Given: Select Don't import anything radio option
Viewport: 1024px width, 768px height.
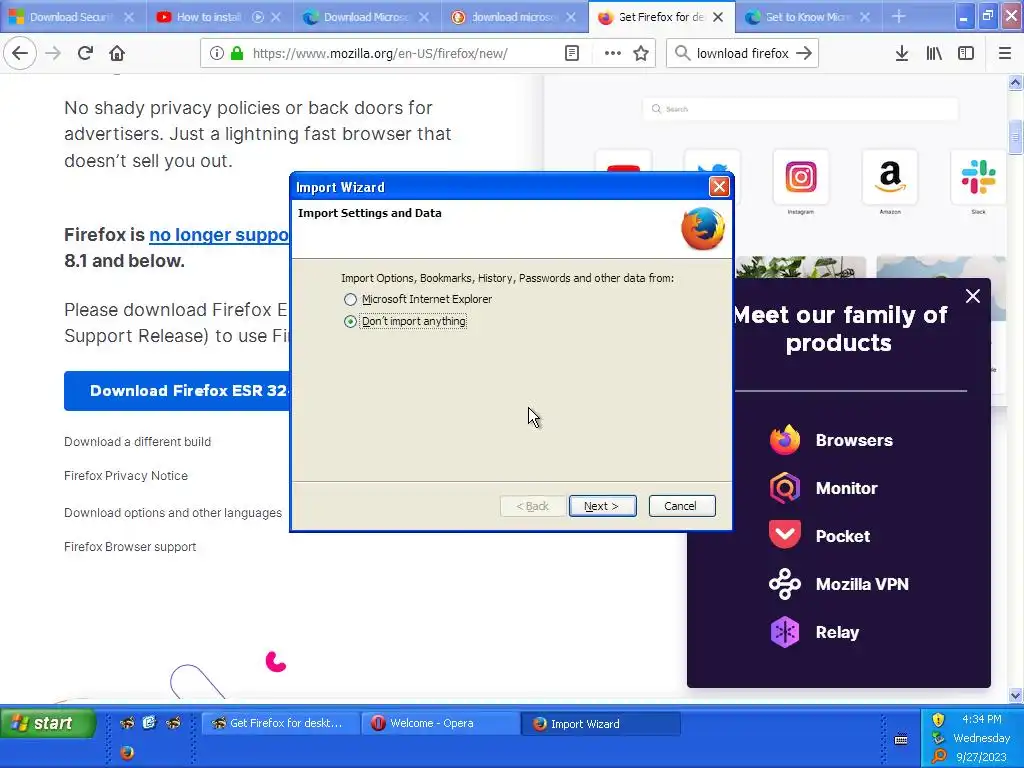Looking at the screenshot, I should (x=351, y=321).
